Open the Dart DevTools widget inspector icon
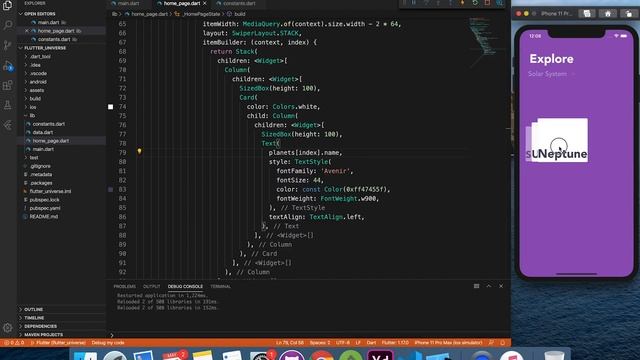 pyautogui.click(x=500, y=3)
